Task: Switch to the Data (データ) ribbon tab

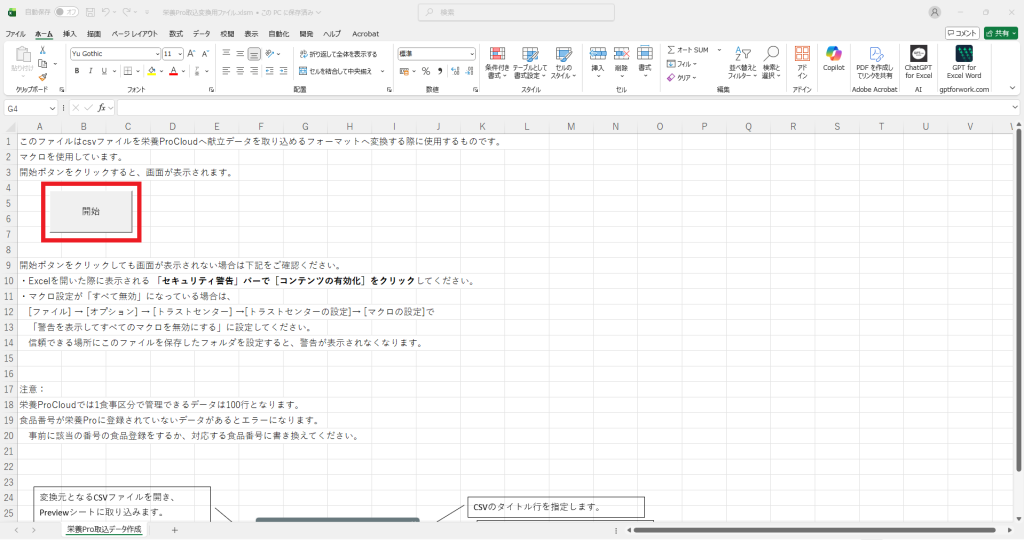Action: [x=201, y=33]
